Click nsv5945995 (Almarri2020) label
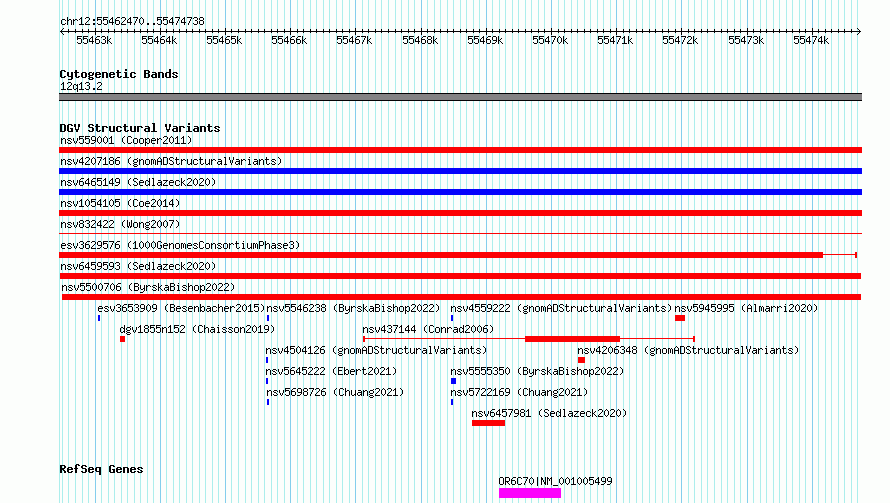 746,308
